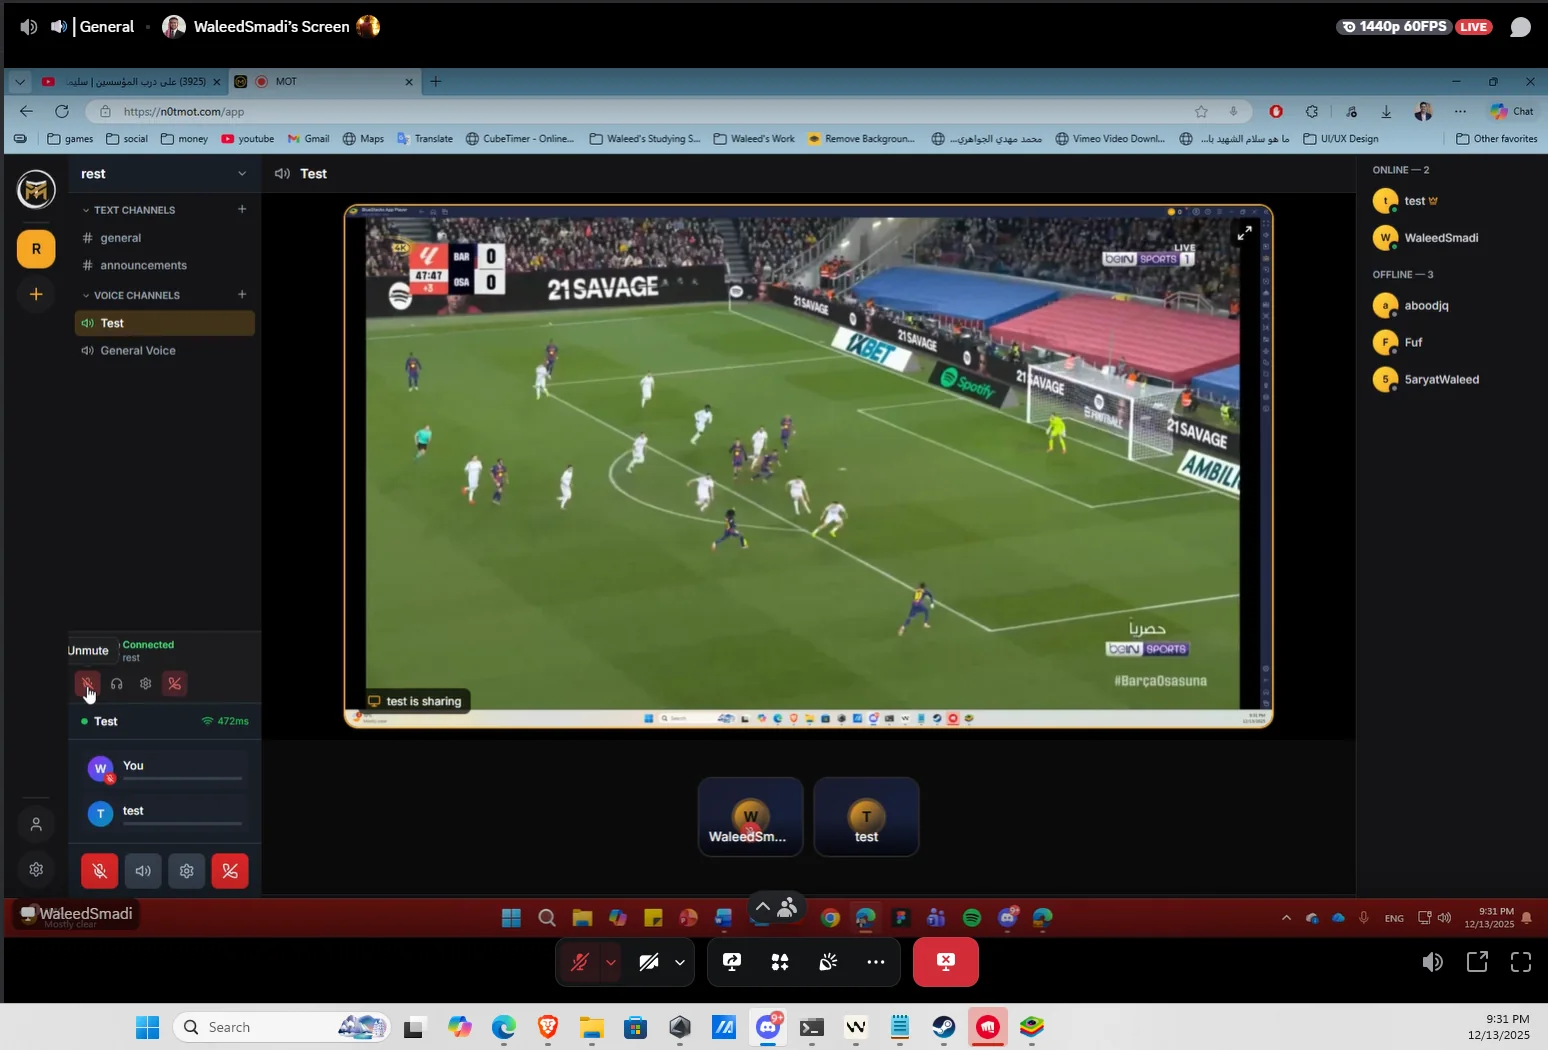Open the user settings gear in left sidebar
The width and height of the screenshot is (1548, 1050).
click(36, 869)
